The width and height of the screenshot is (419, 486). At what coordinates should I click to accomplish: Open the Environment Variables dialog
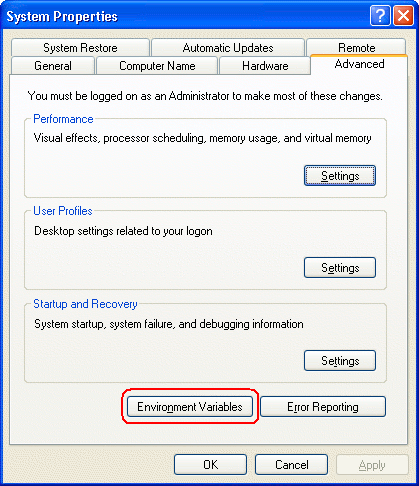(x=190, y=407)
